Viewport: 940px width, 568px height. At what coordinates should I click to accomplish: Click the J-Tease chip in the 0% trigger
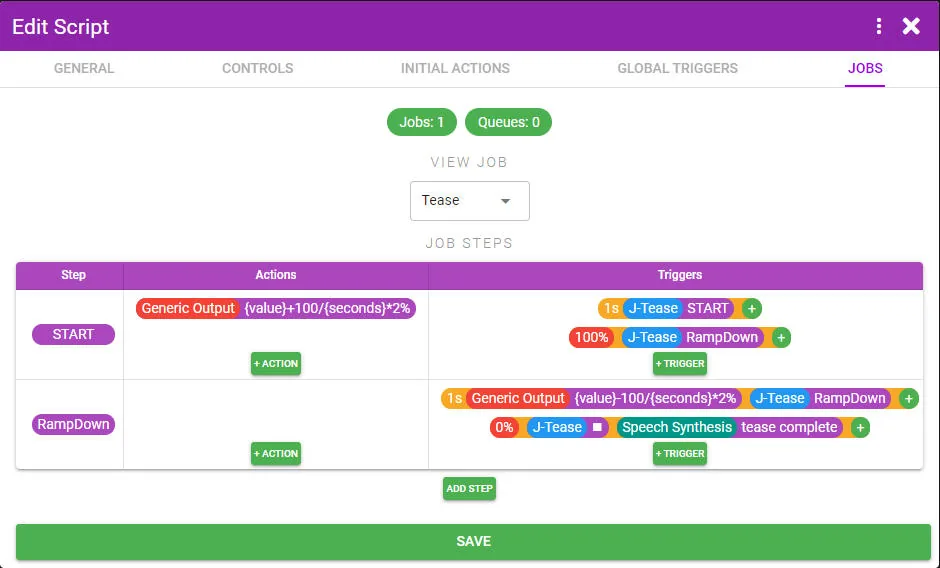coord(557,427)
